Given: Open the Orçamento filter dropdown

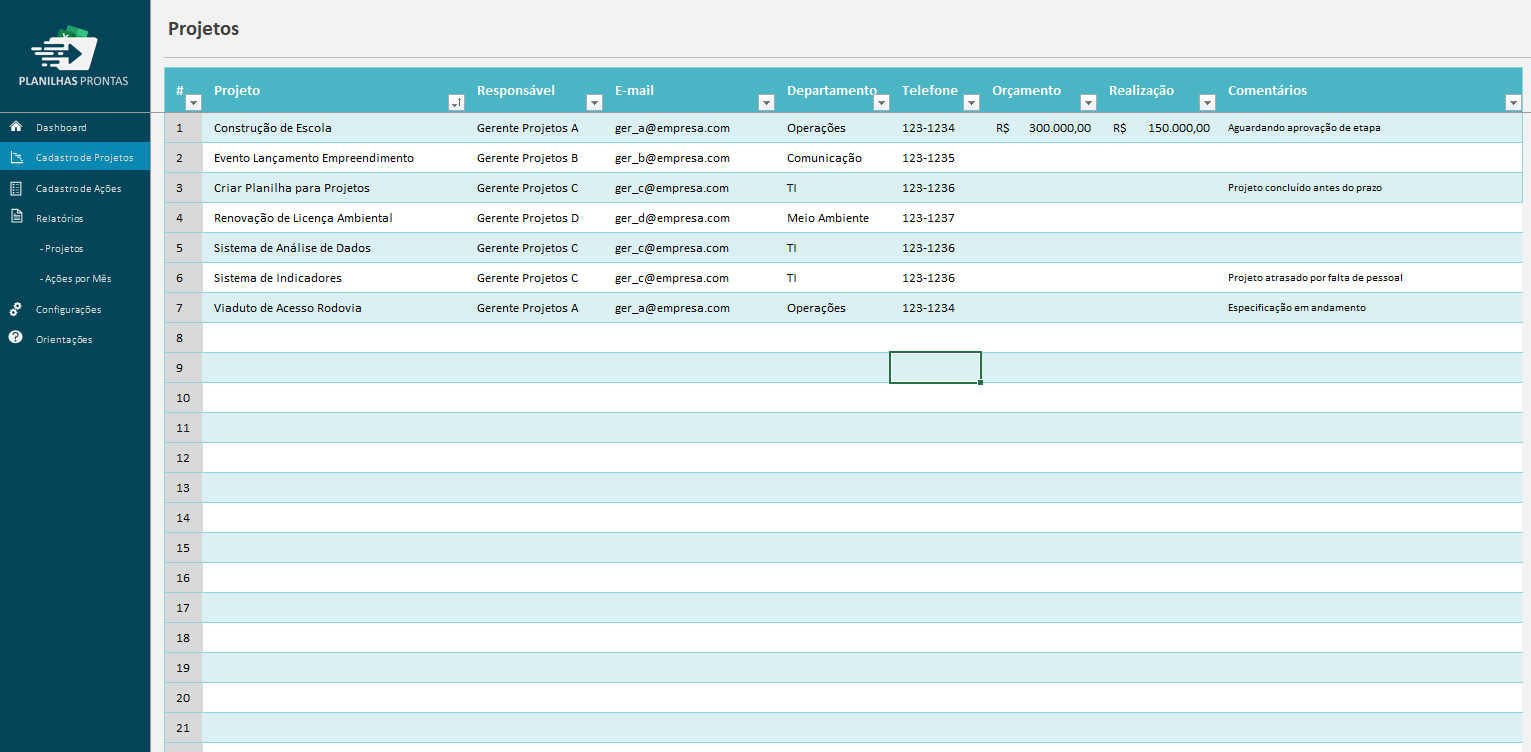Looking at the screenshot, I should pyautogui.click(x=1087, y=102).
